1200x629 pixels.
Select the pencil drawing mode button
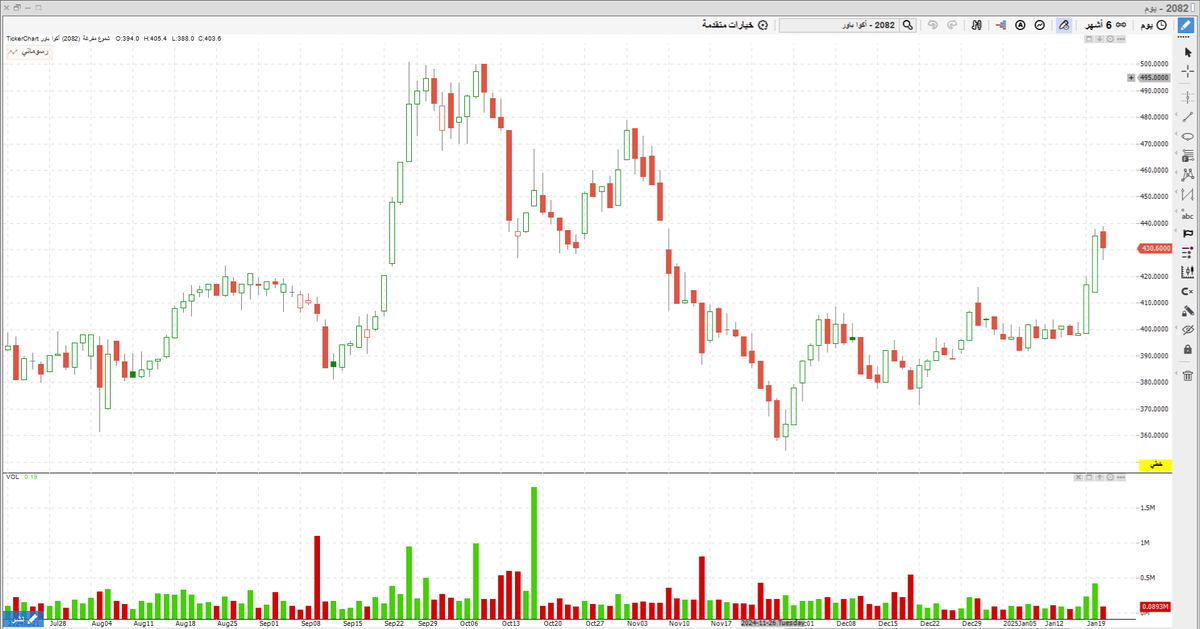point(1187,24)
